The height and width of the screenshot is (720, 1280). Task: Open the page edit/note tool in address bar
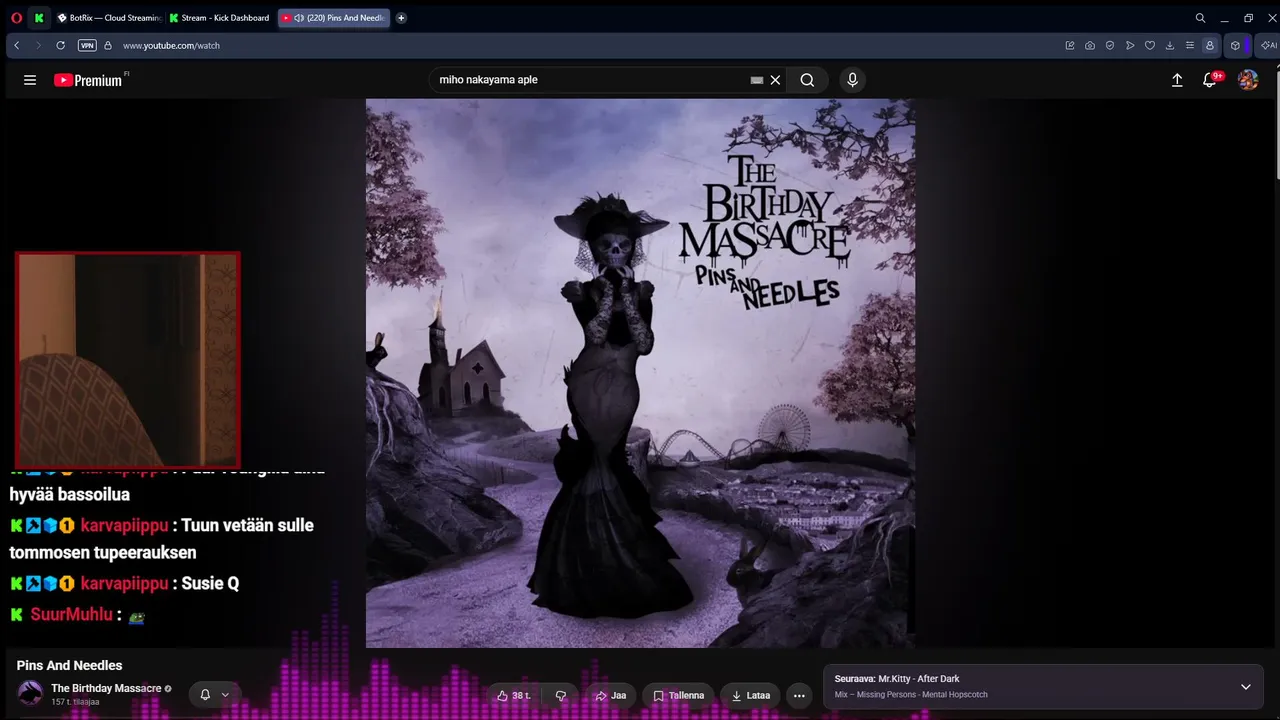coord(1070,45)
